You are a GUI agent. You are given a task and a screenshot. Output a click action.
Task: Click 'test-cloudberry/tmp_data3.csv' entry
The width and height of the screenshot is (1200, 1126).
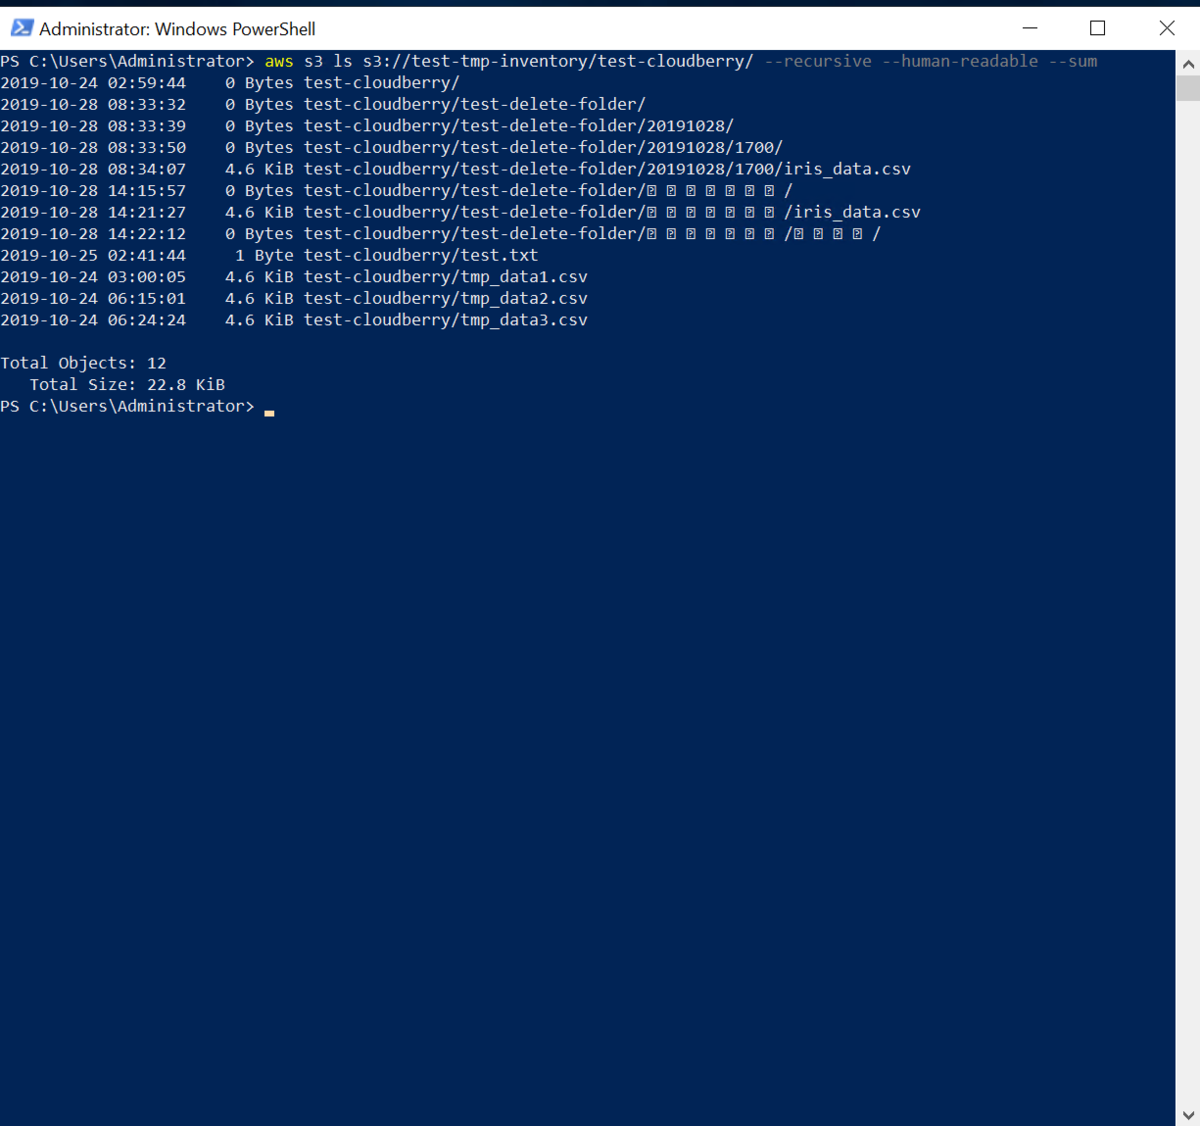446,320
